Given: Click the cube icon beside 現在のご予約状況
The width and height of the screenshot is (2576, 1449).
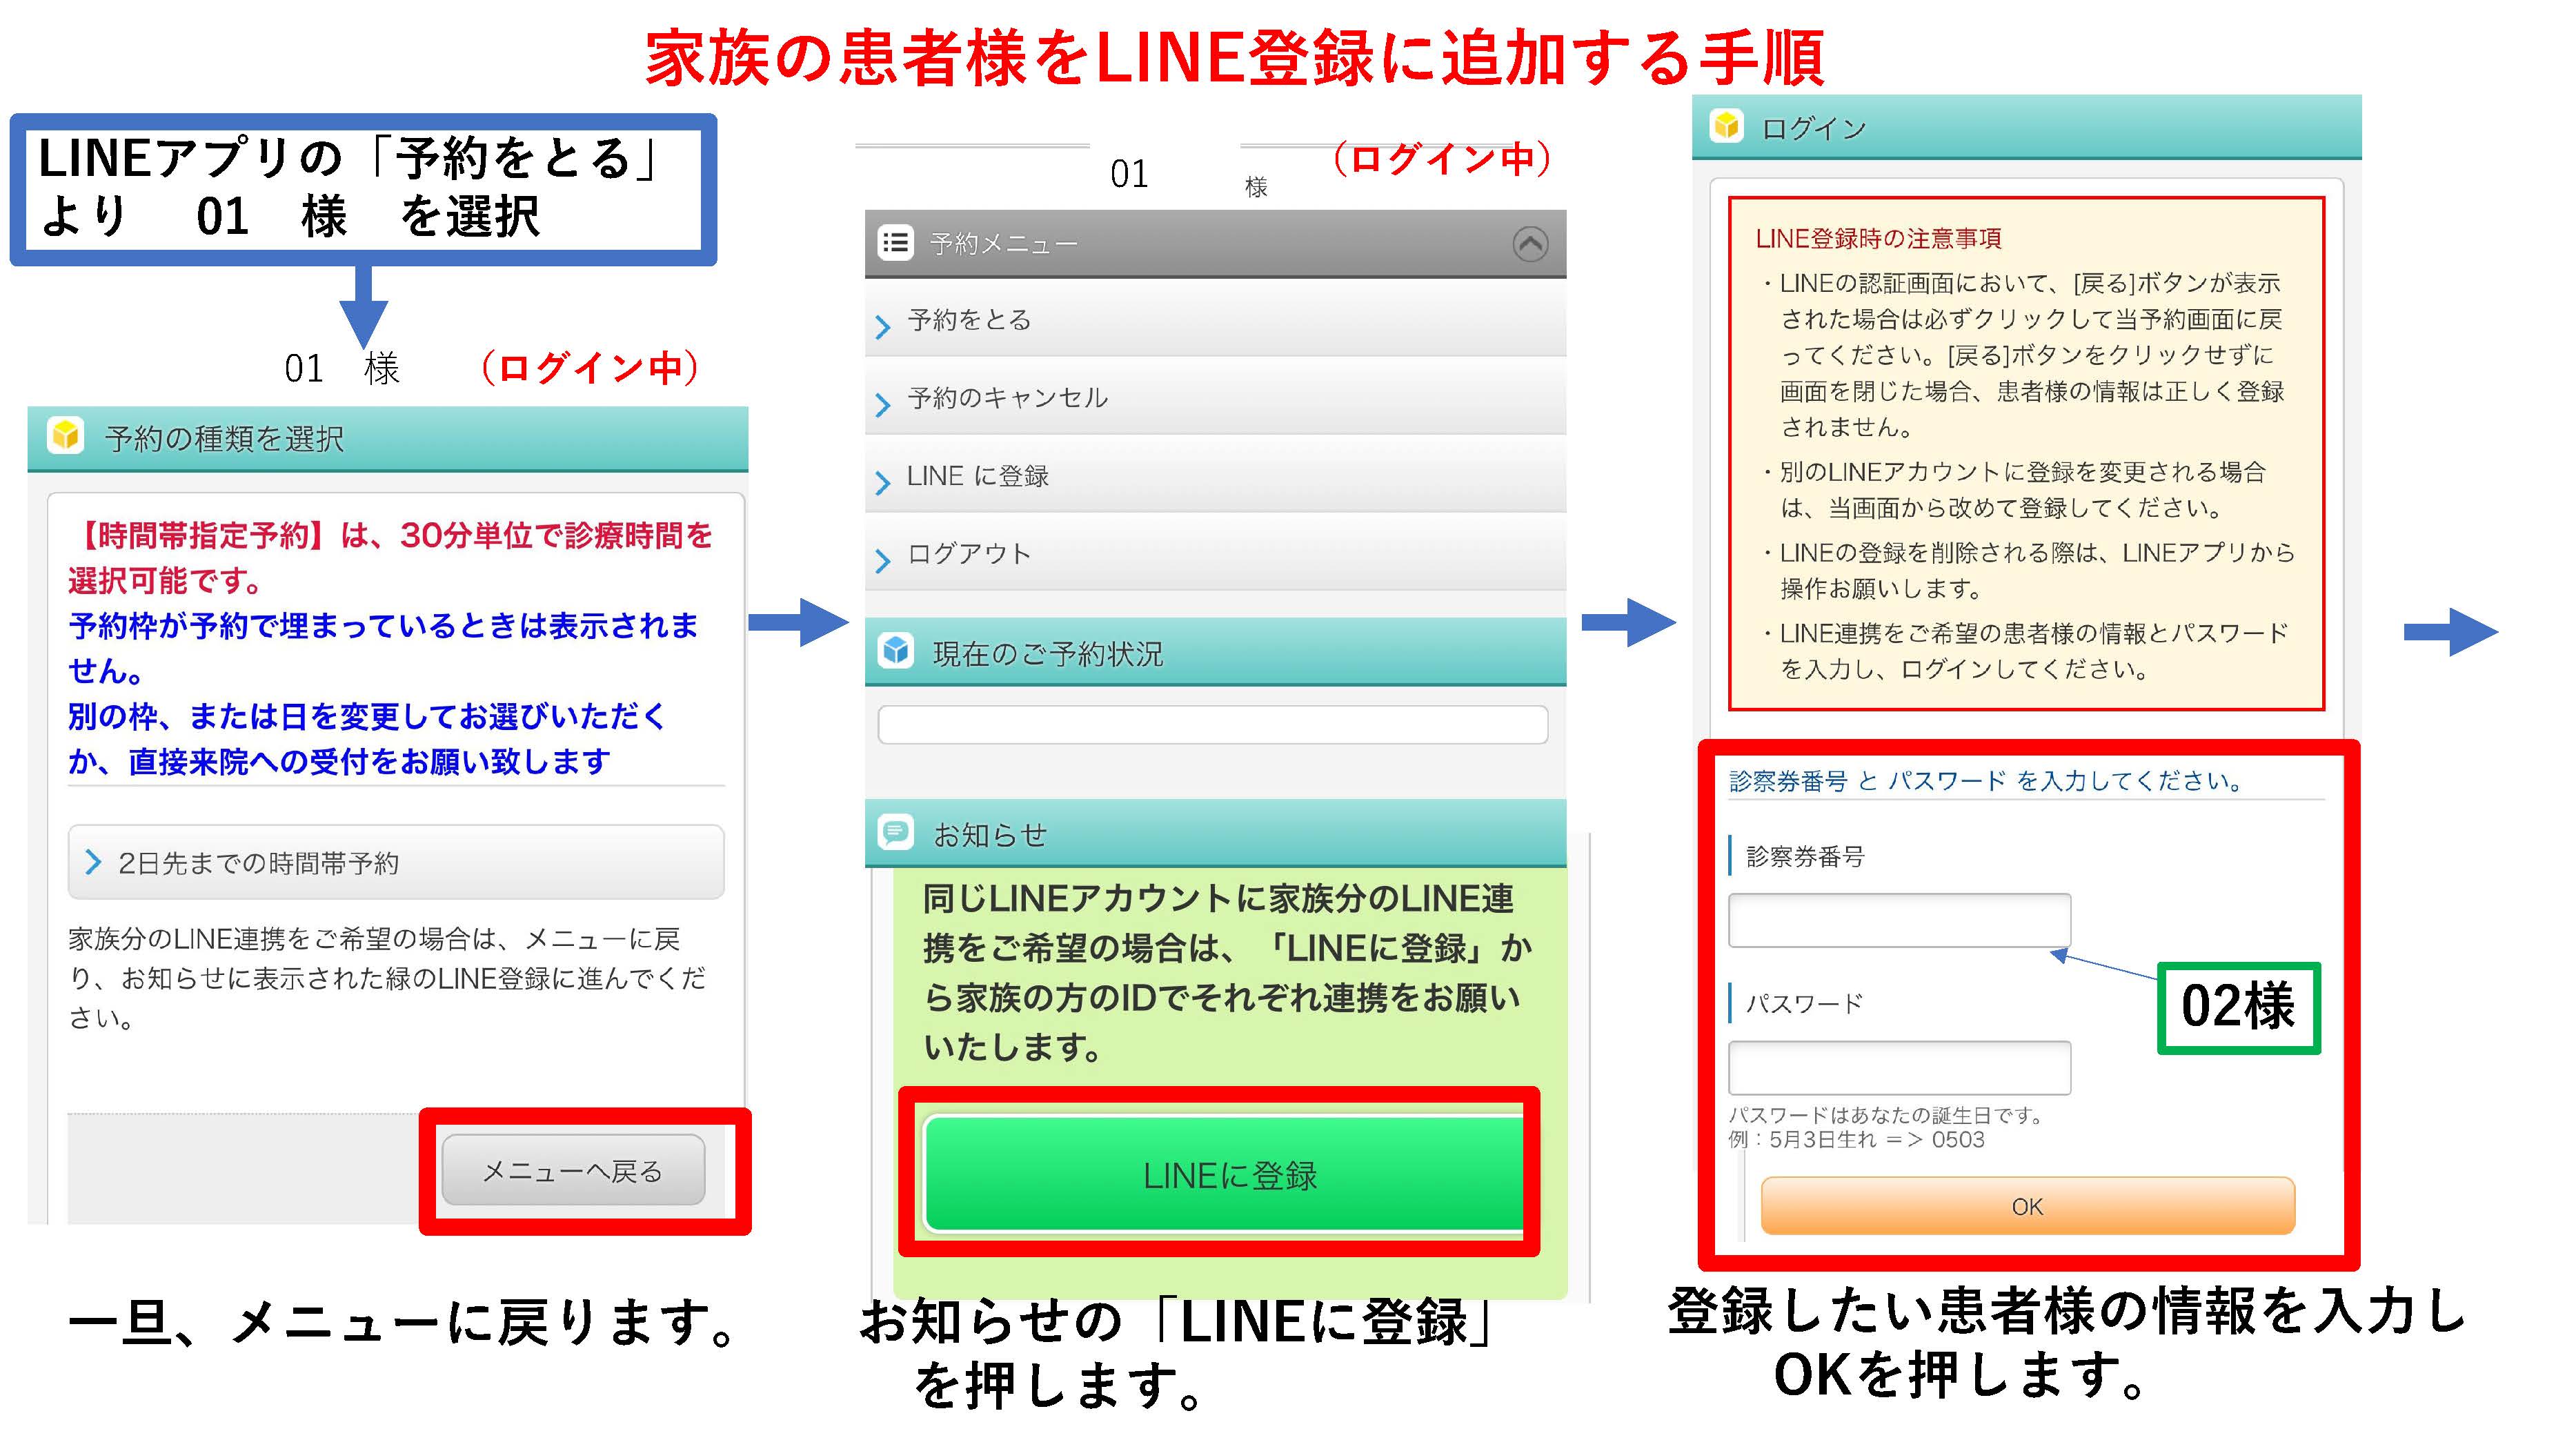Looking at the screenshot, I should tap(896, 651).
